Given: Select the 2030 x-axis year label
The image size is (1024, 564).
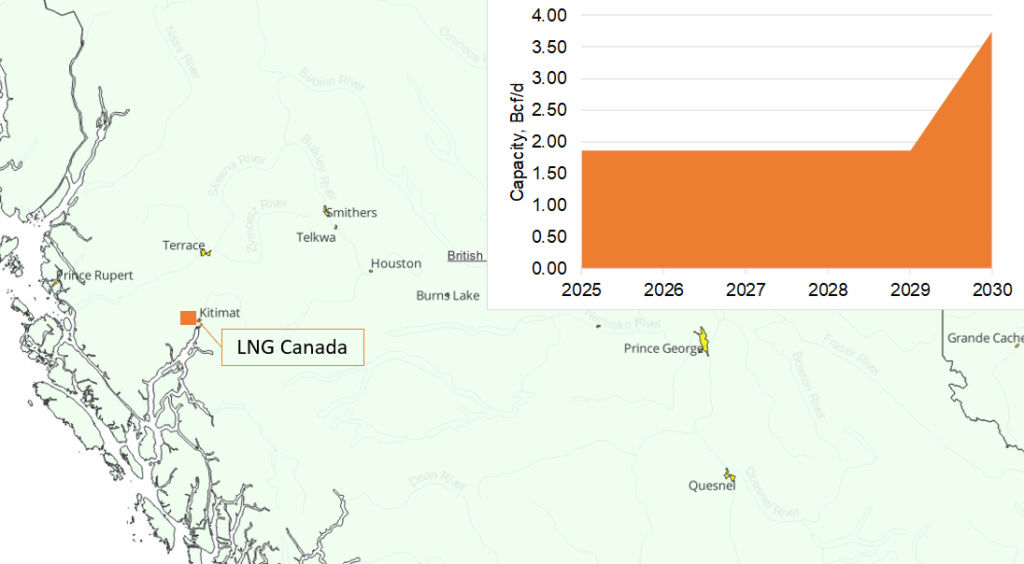Looking at the screenshot, I should pos(990,290).
